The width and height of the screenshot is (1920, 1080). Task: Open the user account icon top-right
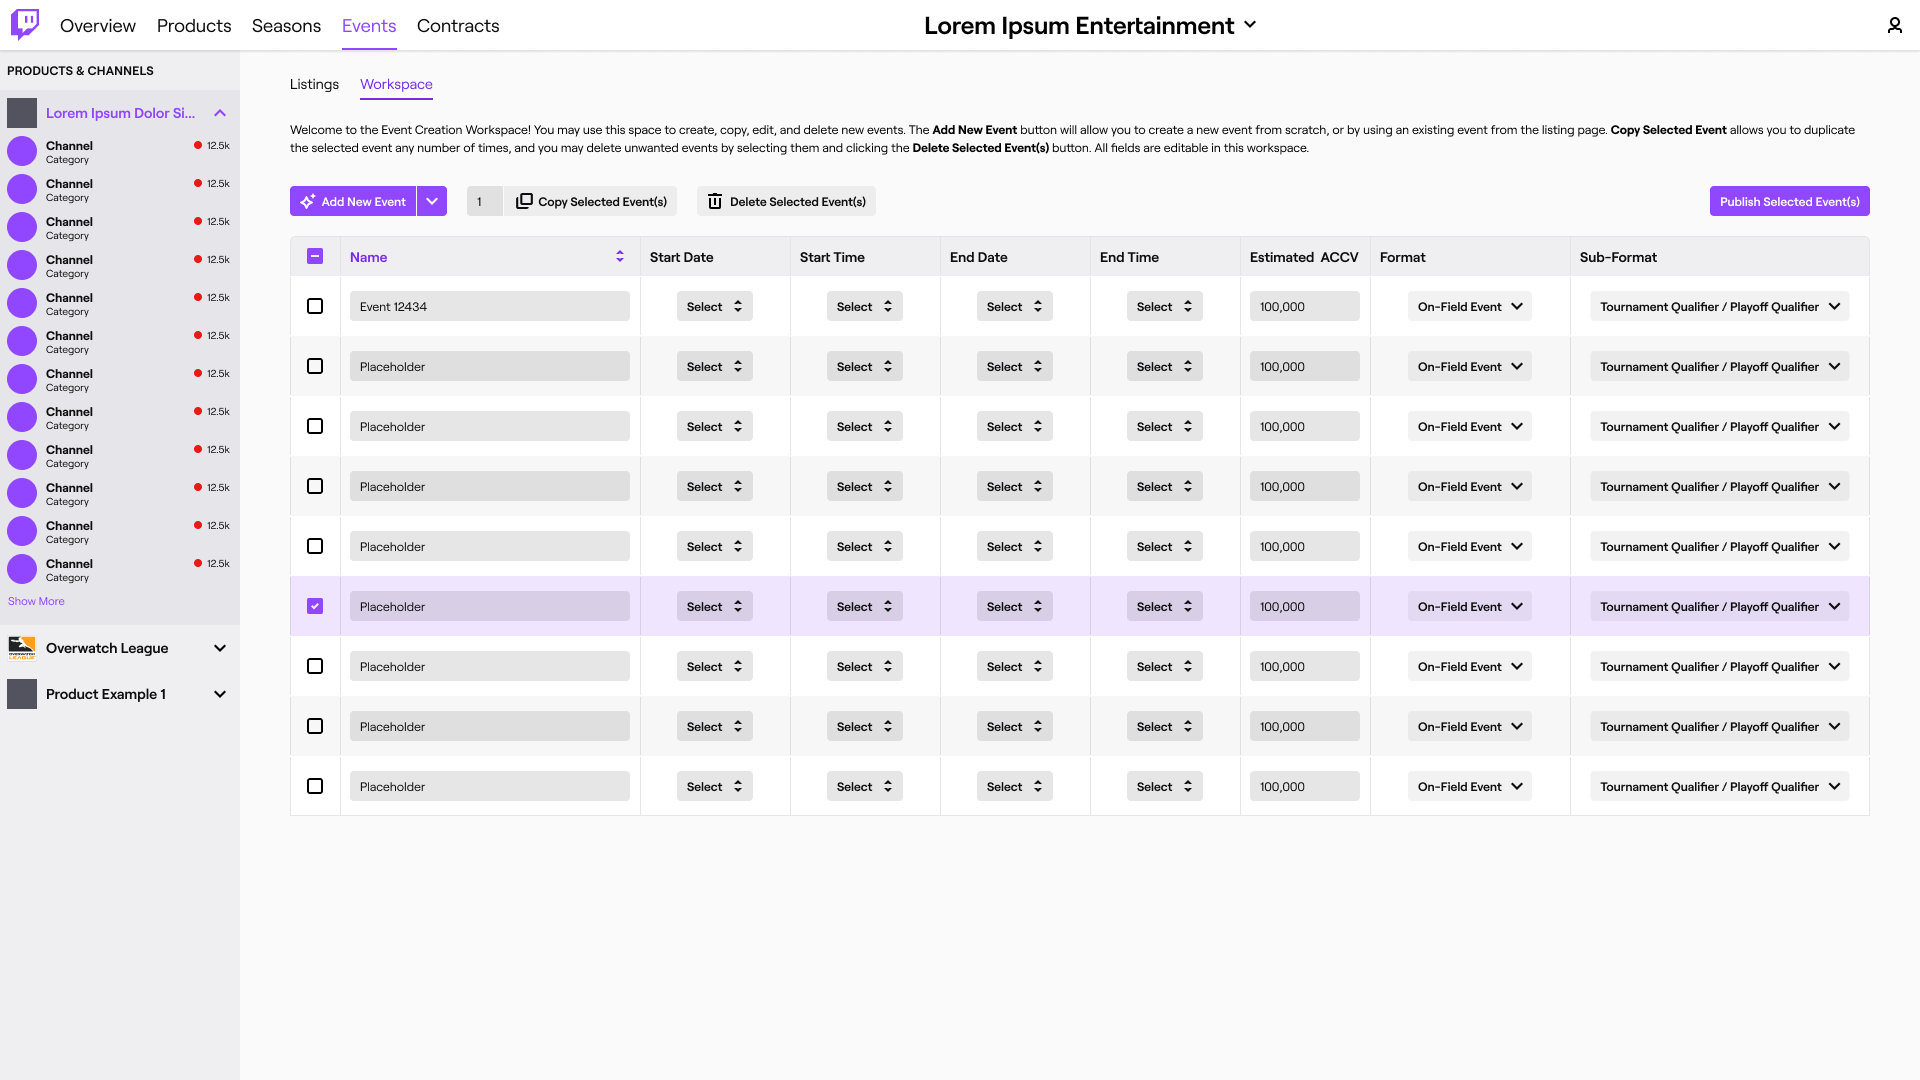[x=1894, y=25]
